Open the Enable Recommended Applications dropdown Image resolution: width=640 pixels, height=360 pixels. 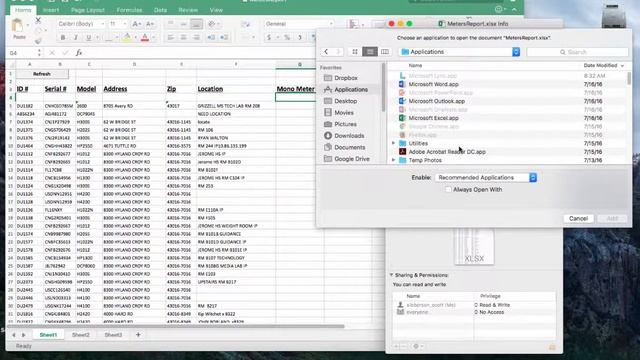[x=485, y=178]
